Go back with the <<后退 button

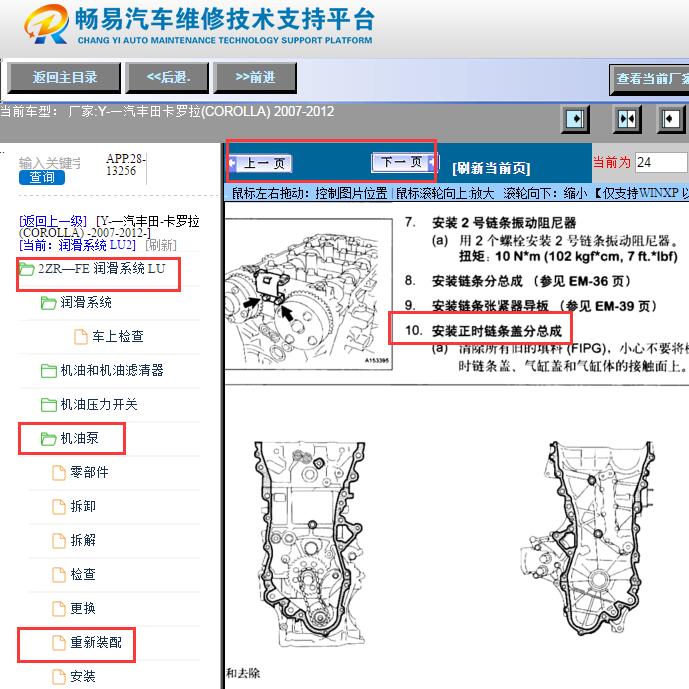click(167, 78)
